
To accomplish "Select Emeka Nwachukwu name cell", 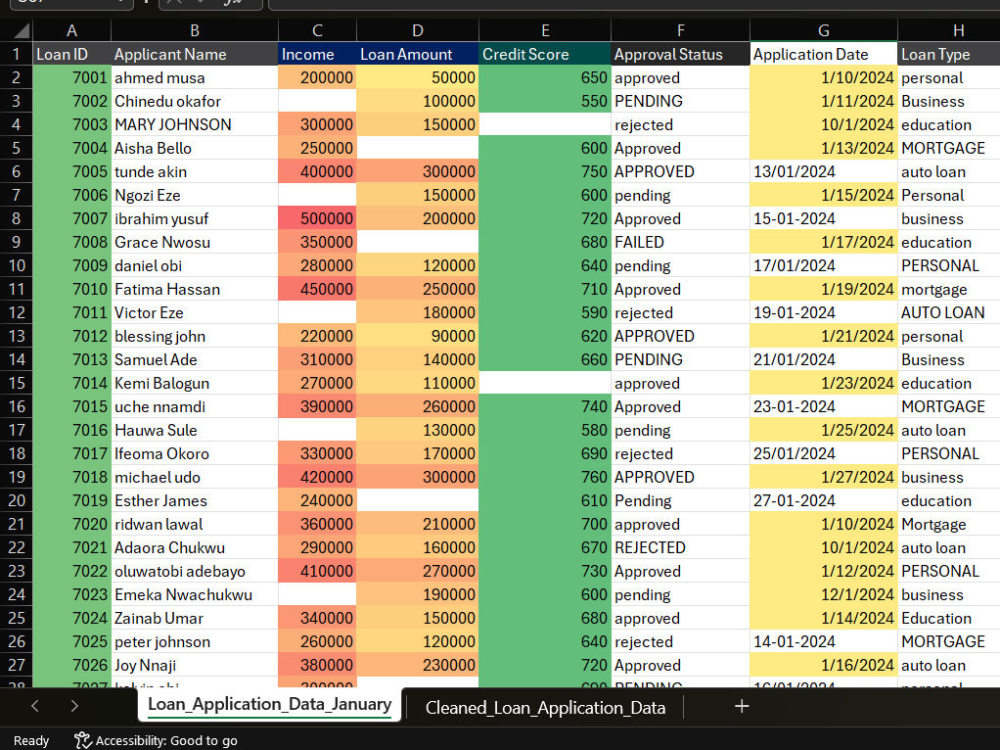I will click(195, 594).
